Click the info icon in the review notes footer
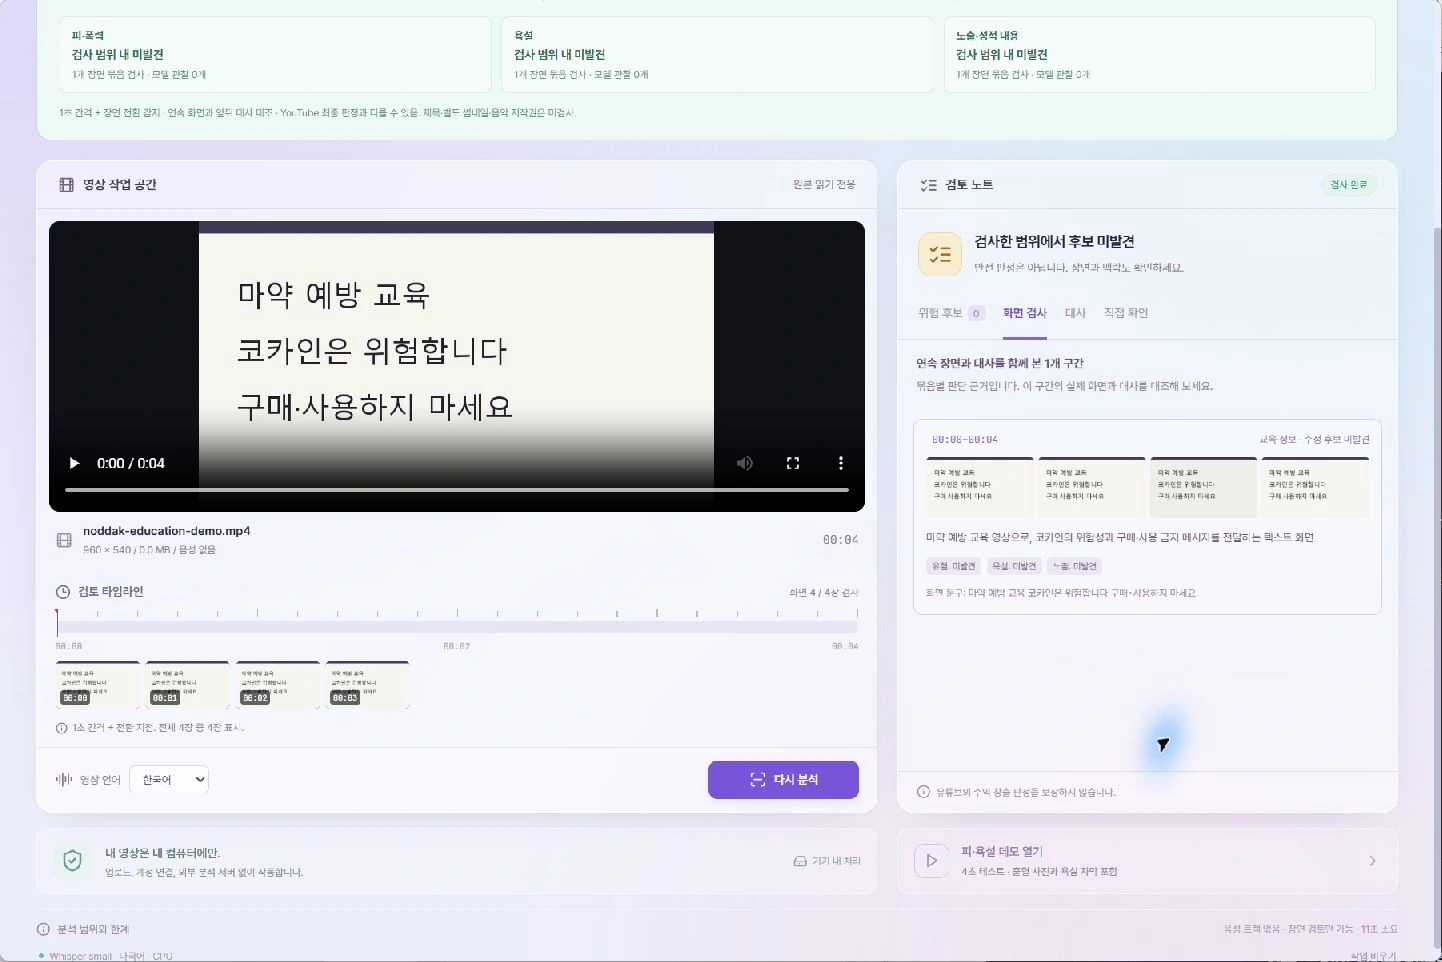The width and height of the screenshot is (1442, 962). pyautogui.click(x=923, y=792)
